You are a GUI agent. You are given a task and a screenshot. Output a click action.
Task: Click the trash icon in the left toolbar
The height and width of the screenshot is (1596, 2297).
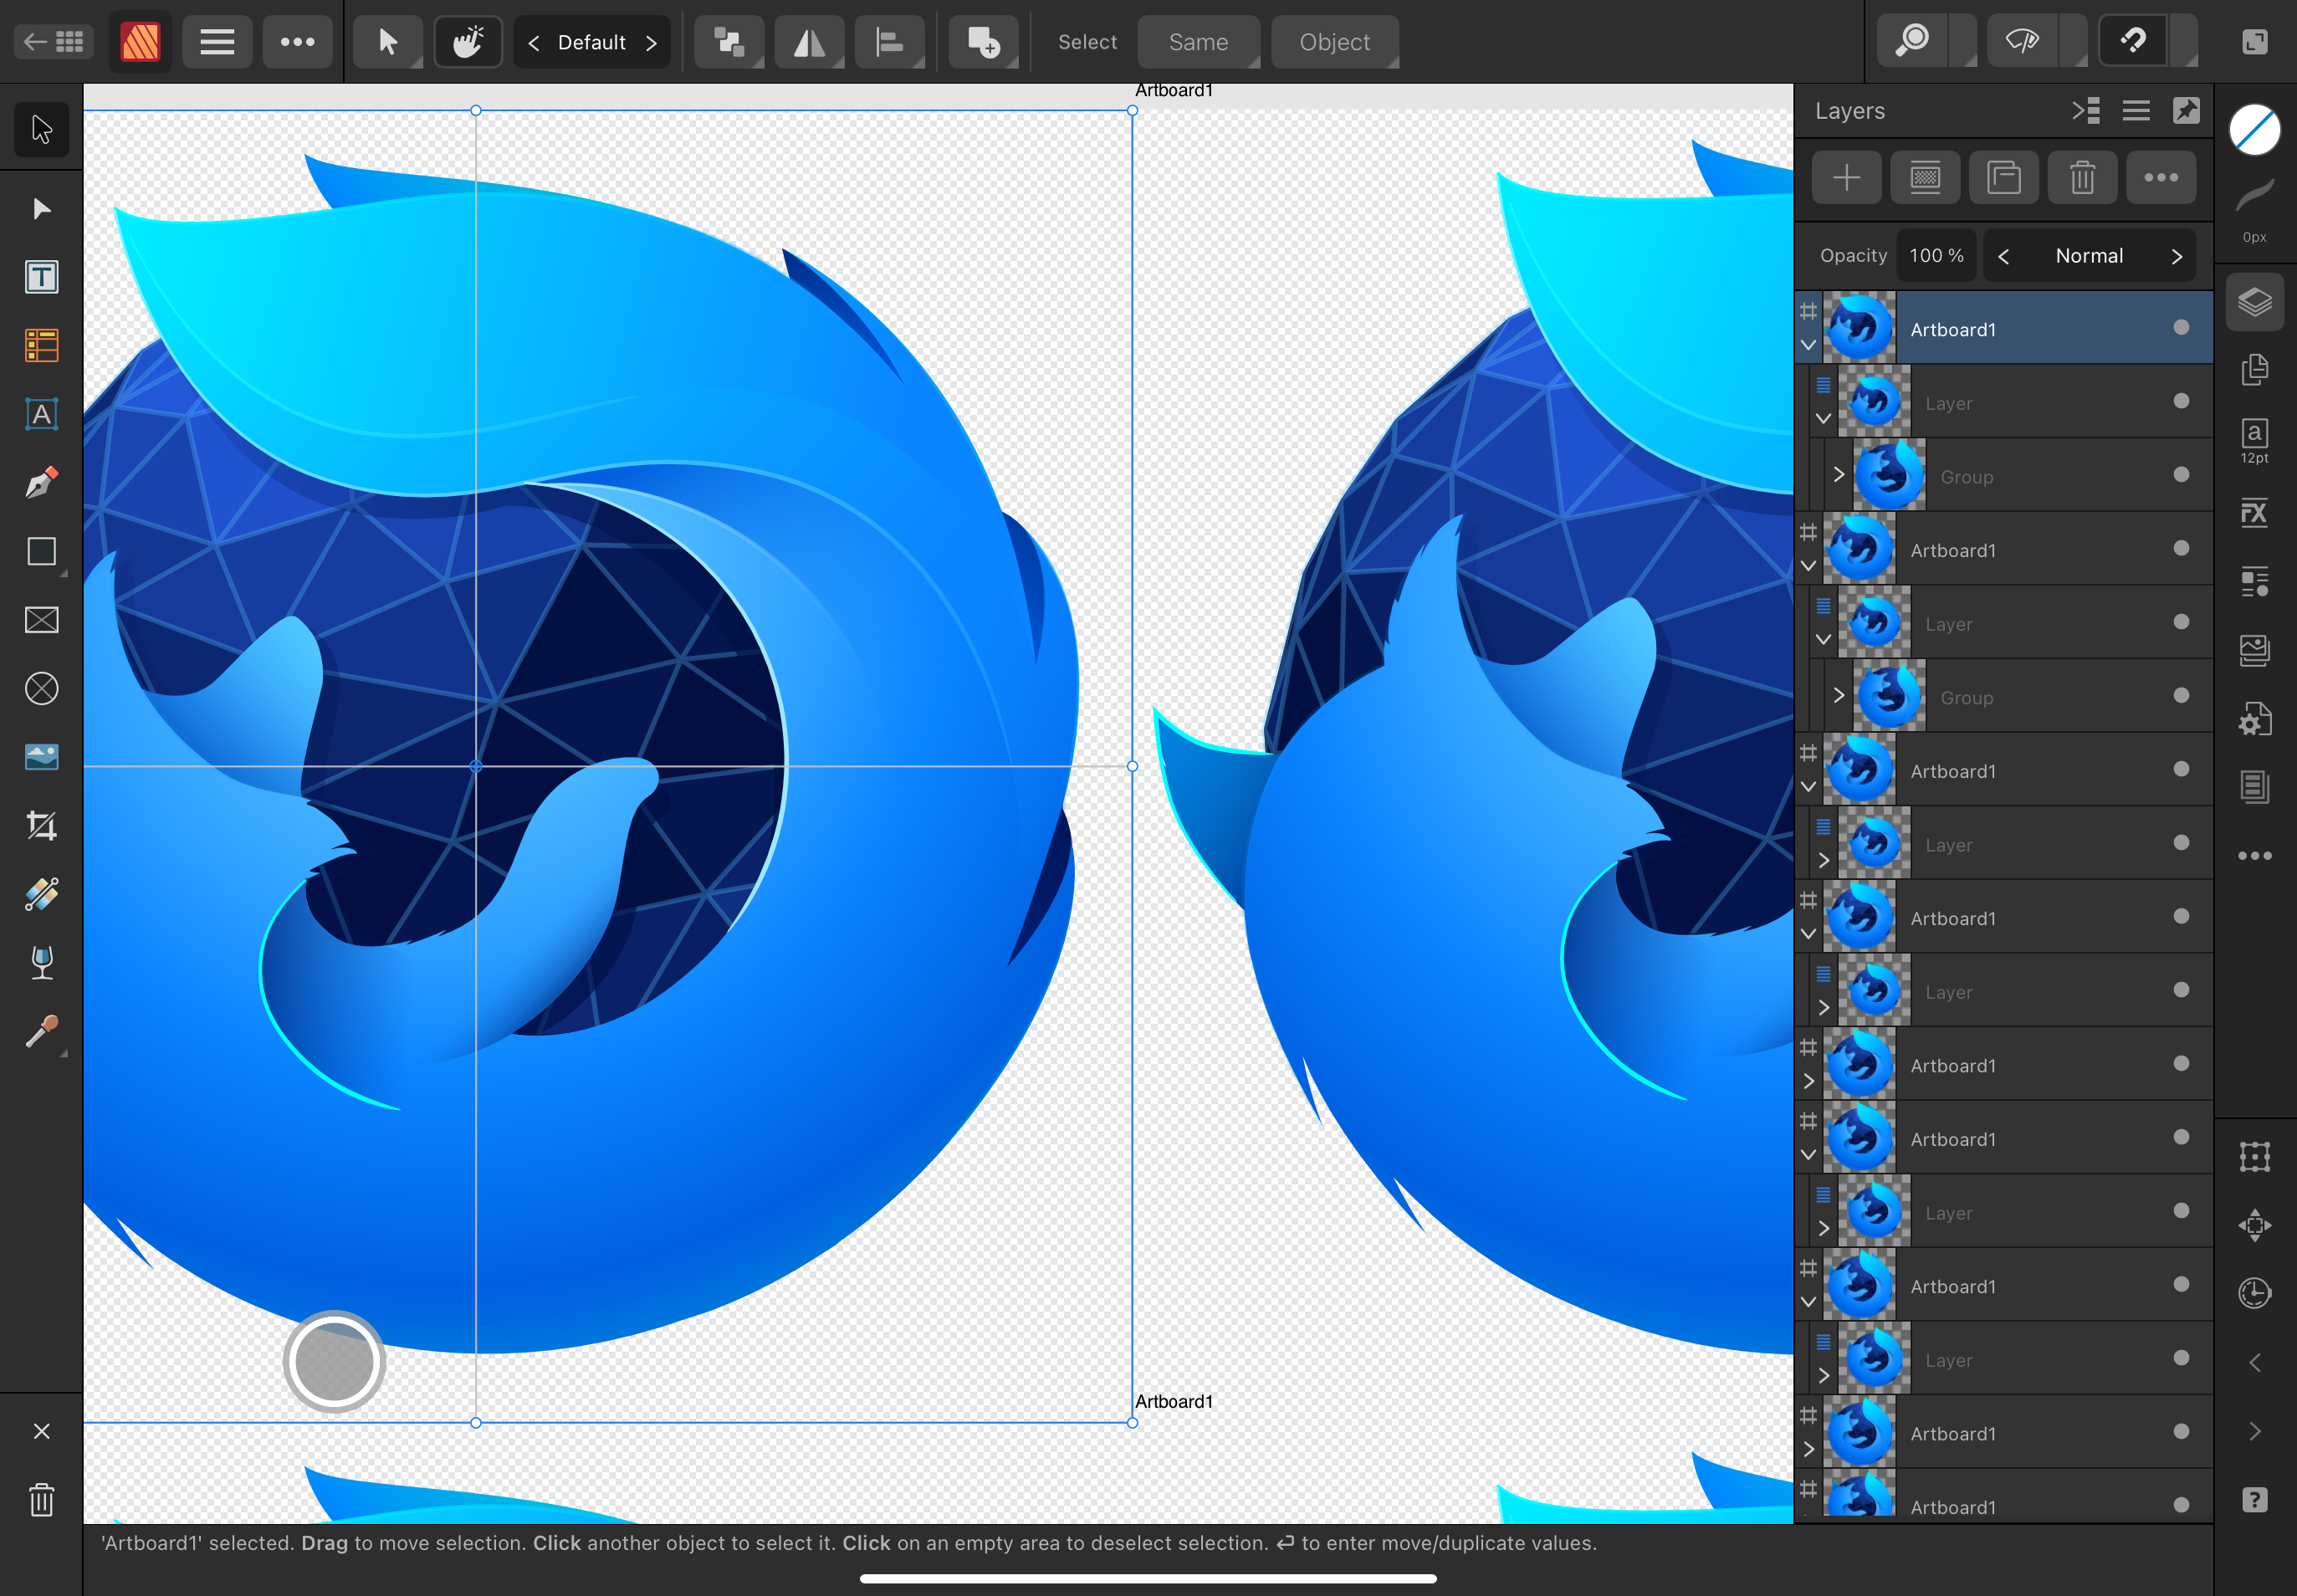[41, 1499]
